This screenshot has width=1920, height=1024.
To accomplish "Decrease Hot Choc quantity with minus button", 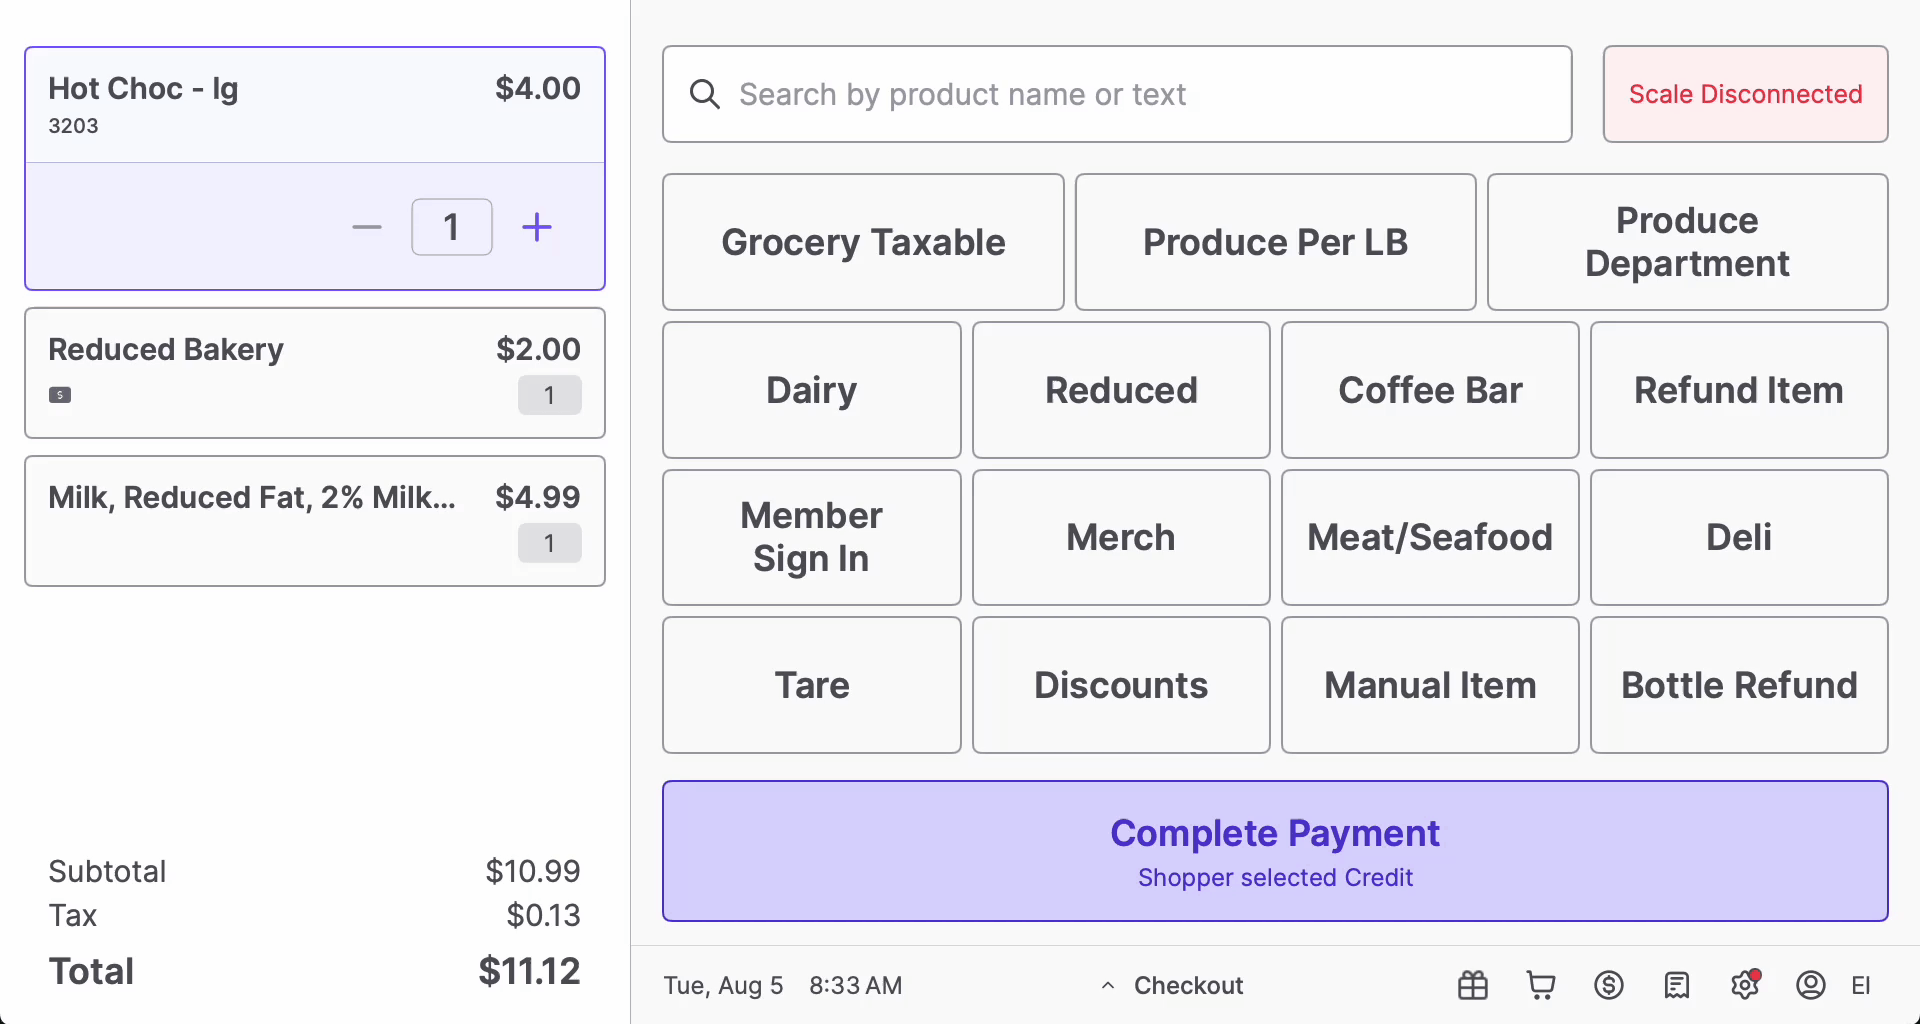I will tap(367, 227).
